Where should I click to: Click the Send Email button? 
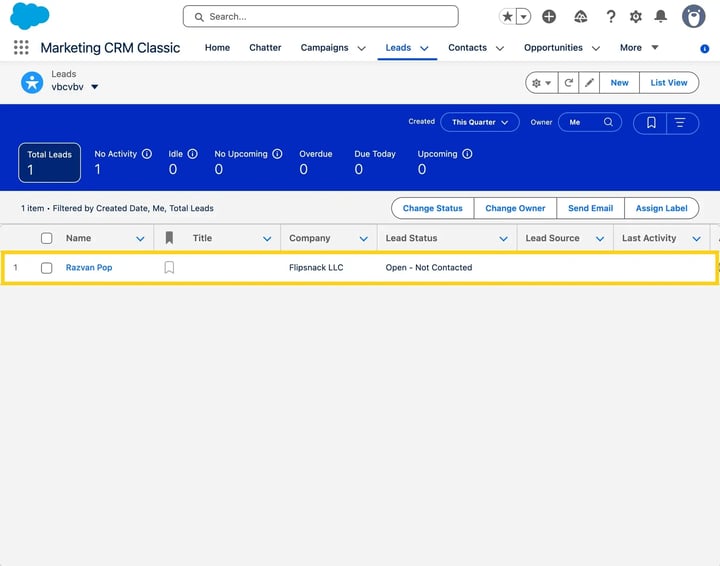coord(591,208)
